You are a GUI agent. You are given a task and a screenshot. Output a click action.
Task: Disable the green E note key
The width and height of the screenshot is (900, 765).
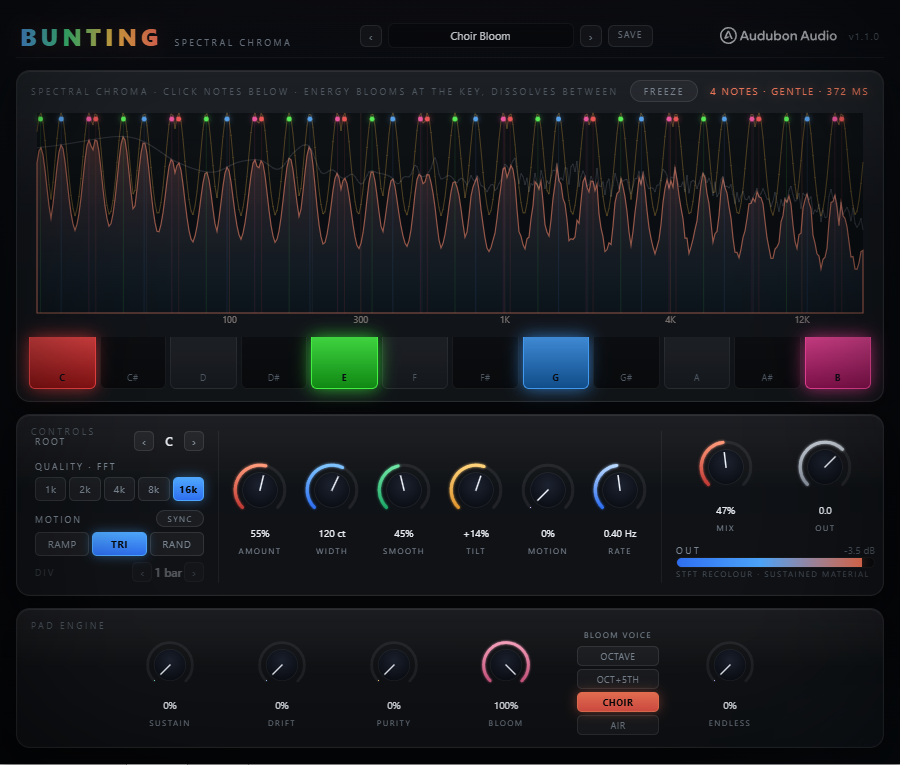point(344,363)
